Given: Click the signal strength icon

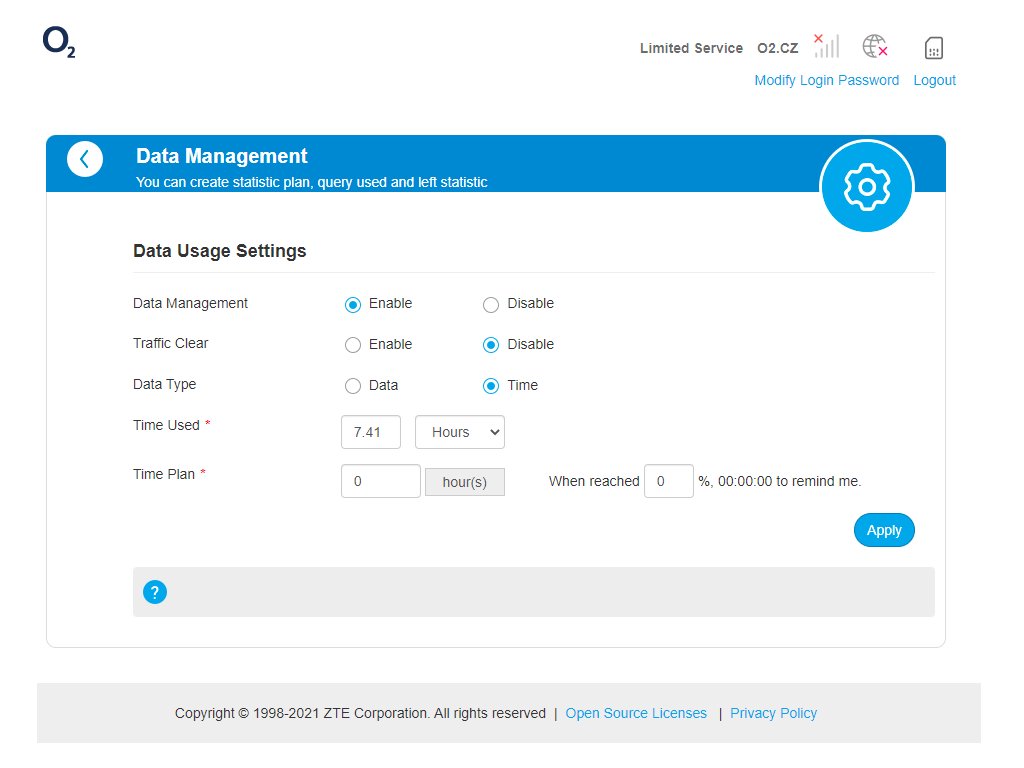Looking at the screenshot, I should tap(826, 46).
